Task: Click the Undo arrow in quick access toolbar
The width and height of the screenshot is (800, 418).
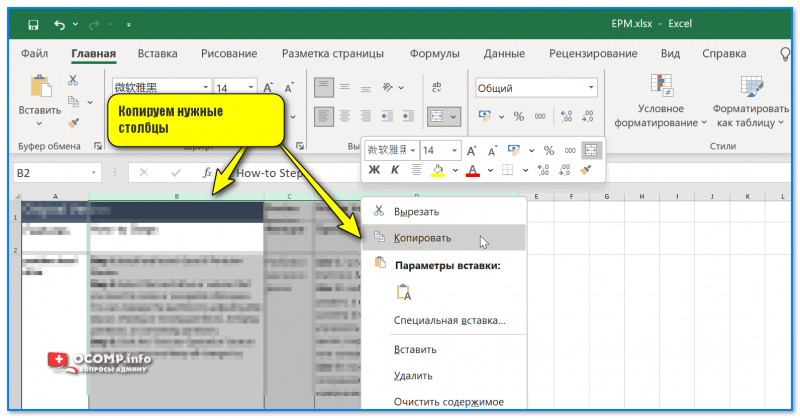Action: pos(59,24)
